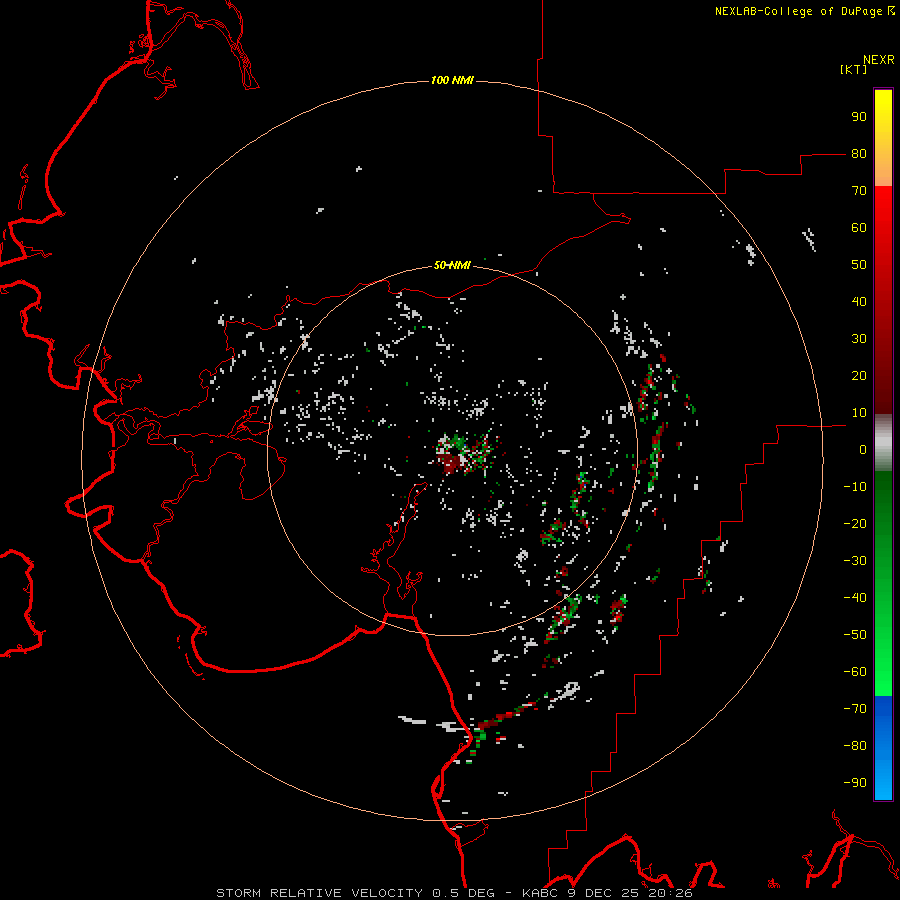
Task: Click the -70 value on velocity scale
Action: point(855,709)
